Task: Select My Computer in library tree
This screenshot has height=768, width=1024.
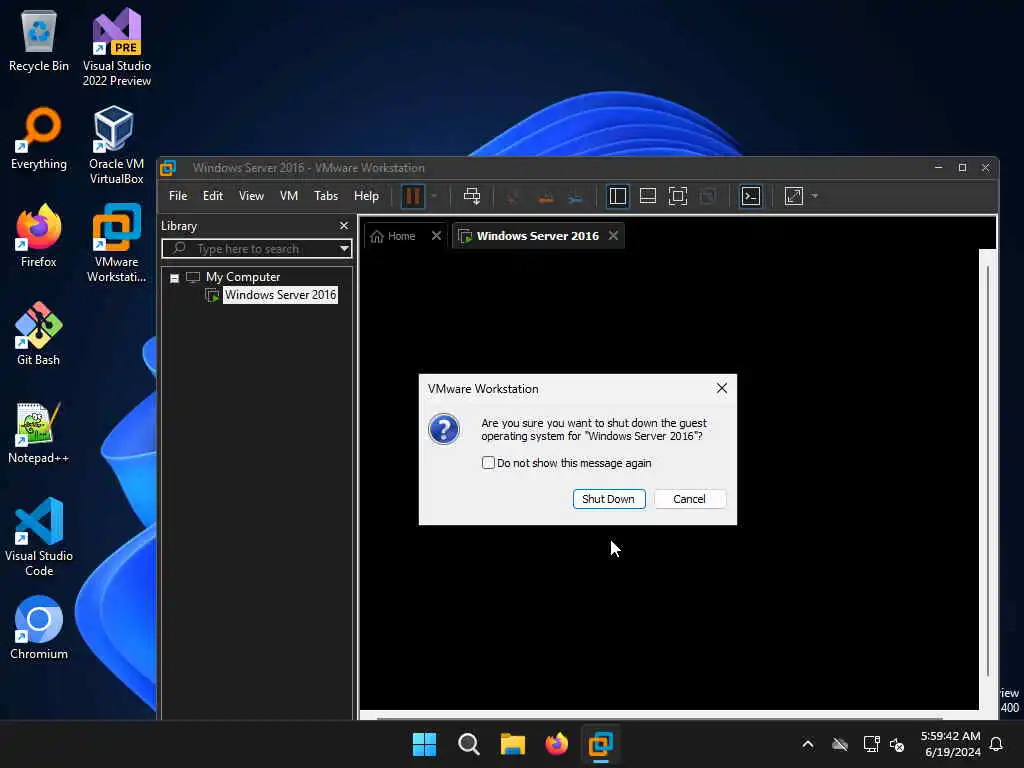Action: (x=242, y=277)
